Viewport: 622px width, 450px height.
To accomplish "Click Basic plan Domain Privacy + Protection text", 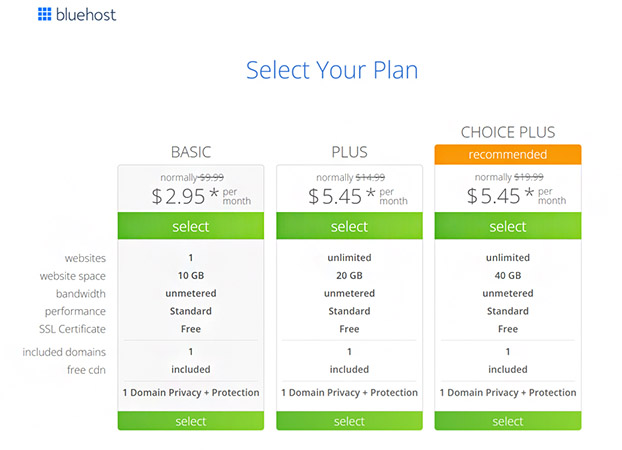I will [x=191, y=392].
